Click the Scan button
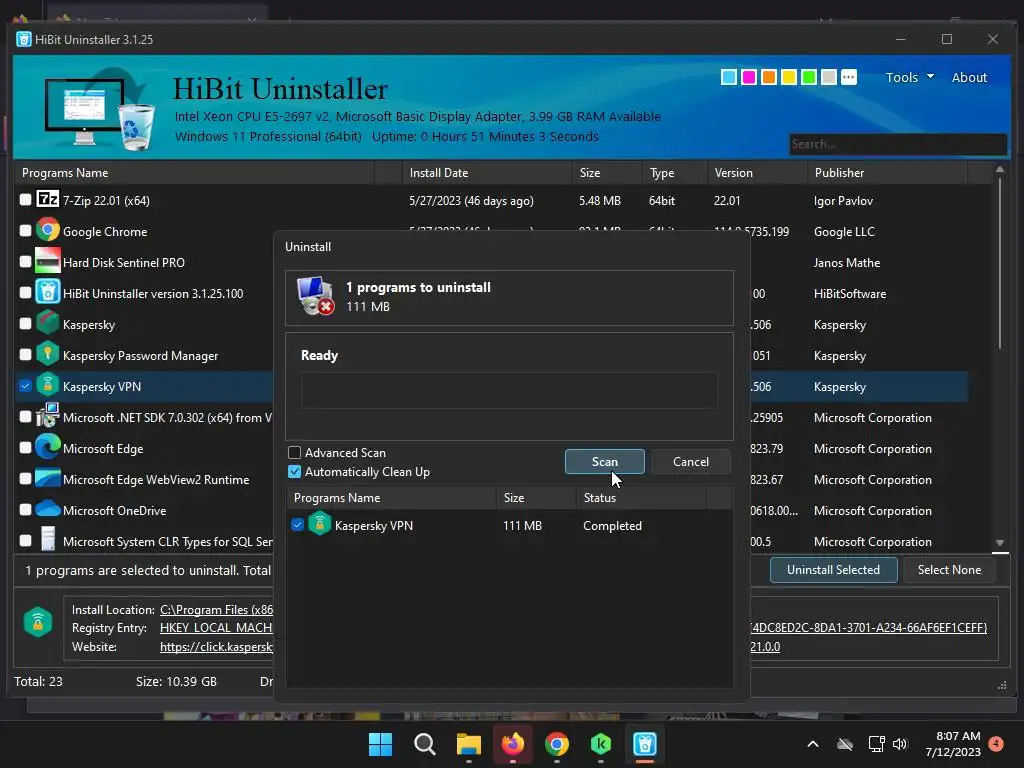Viewport: 1024px width, 768px height. pyautogui.click(x=605, y=462)
